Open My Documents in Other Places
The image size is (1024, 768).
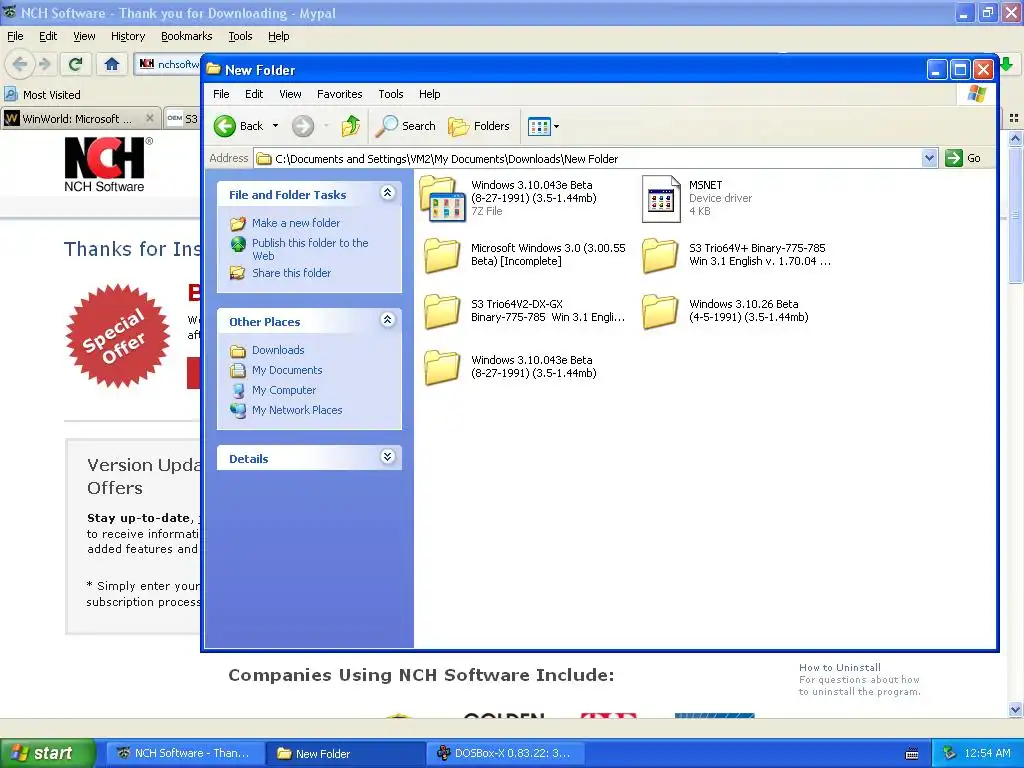(x=287, y=370)
